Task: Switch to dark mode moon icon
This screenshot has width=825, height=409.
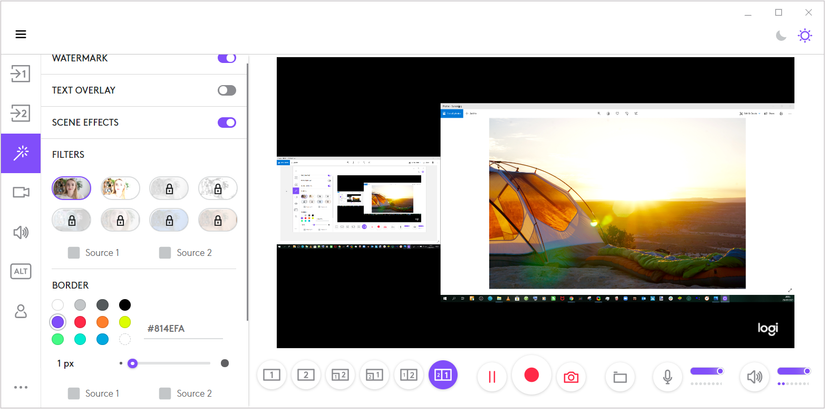Action: pos(781,36)
